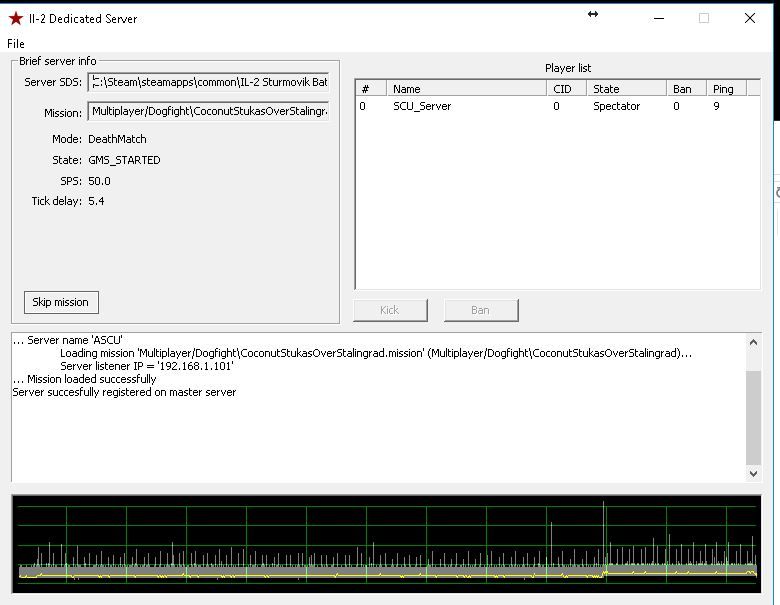Click in the Mission path field
This screenshot has width=780, height=605.
coord(208,111)
